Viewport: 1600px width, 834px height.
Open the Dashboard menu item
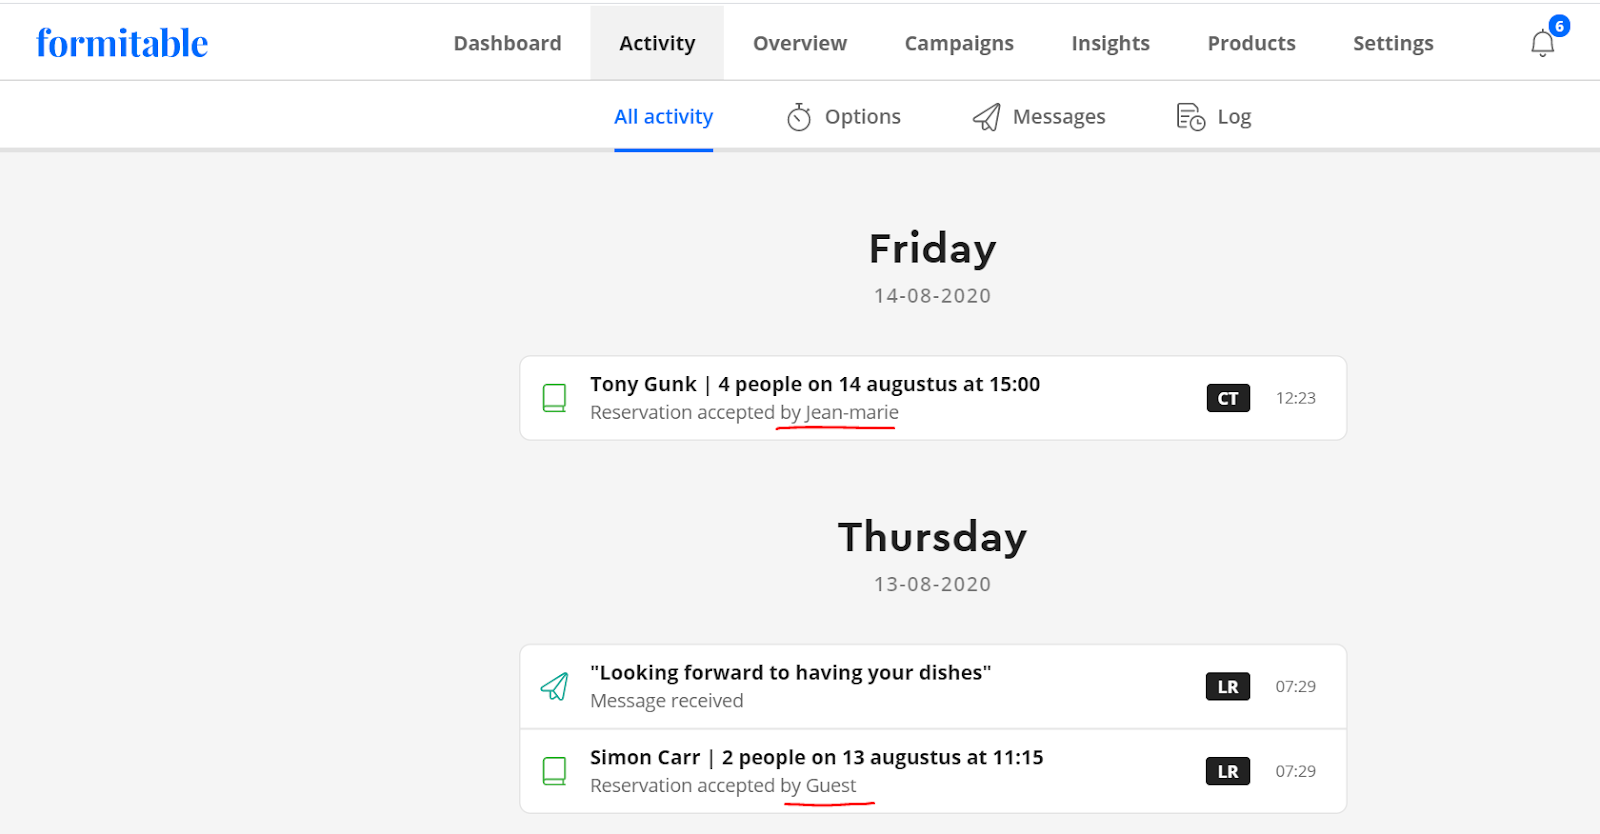(x=507, y=43)
